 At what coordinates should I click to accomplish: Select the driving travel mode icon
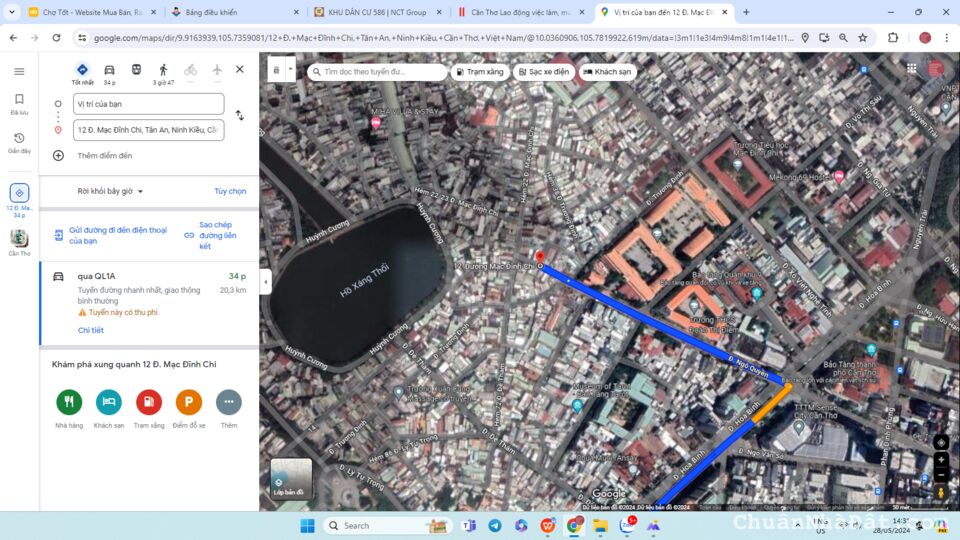point(109,70)
